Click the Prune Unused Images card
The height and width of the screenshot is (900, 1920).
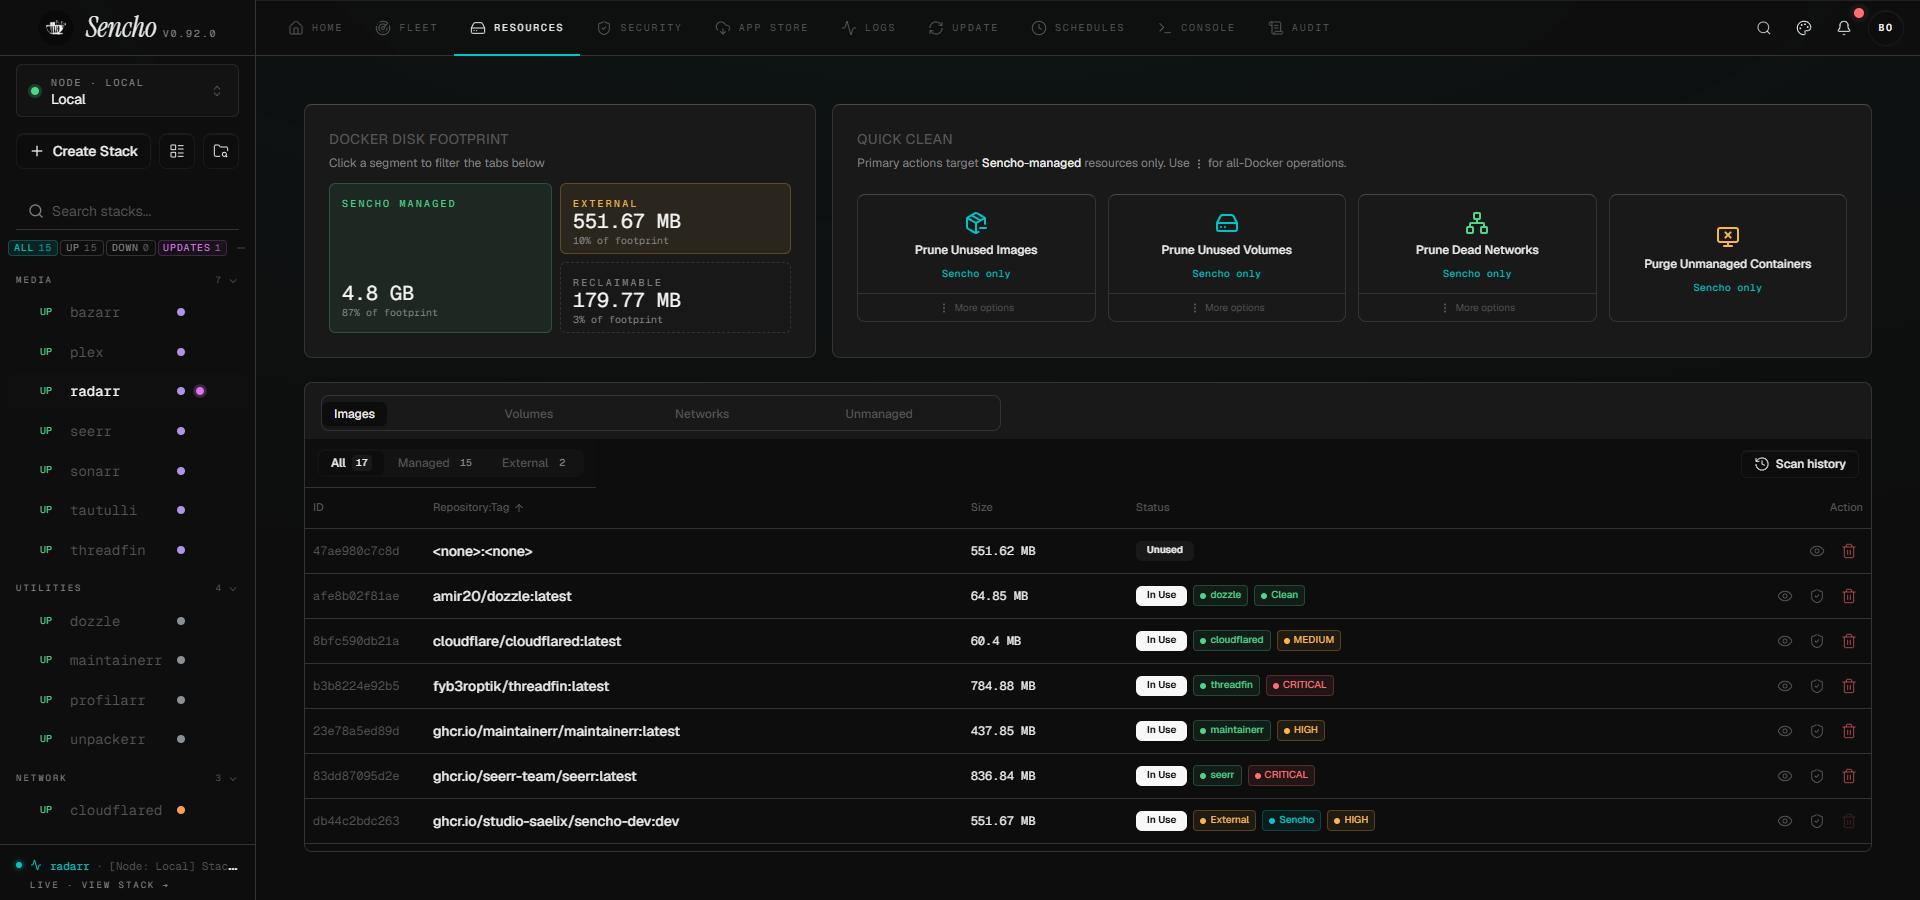[x=976, y=245]
